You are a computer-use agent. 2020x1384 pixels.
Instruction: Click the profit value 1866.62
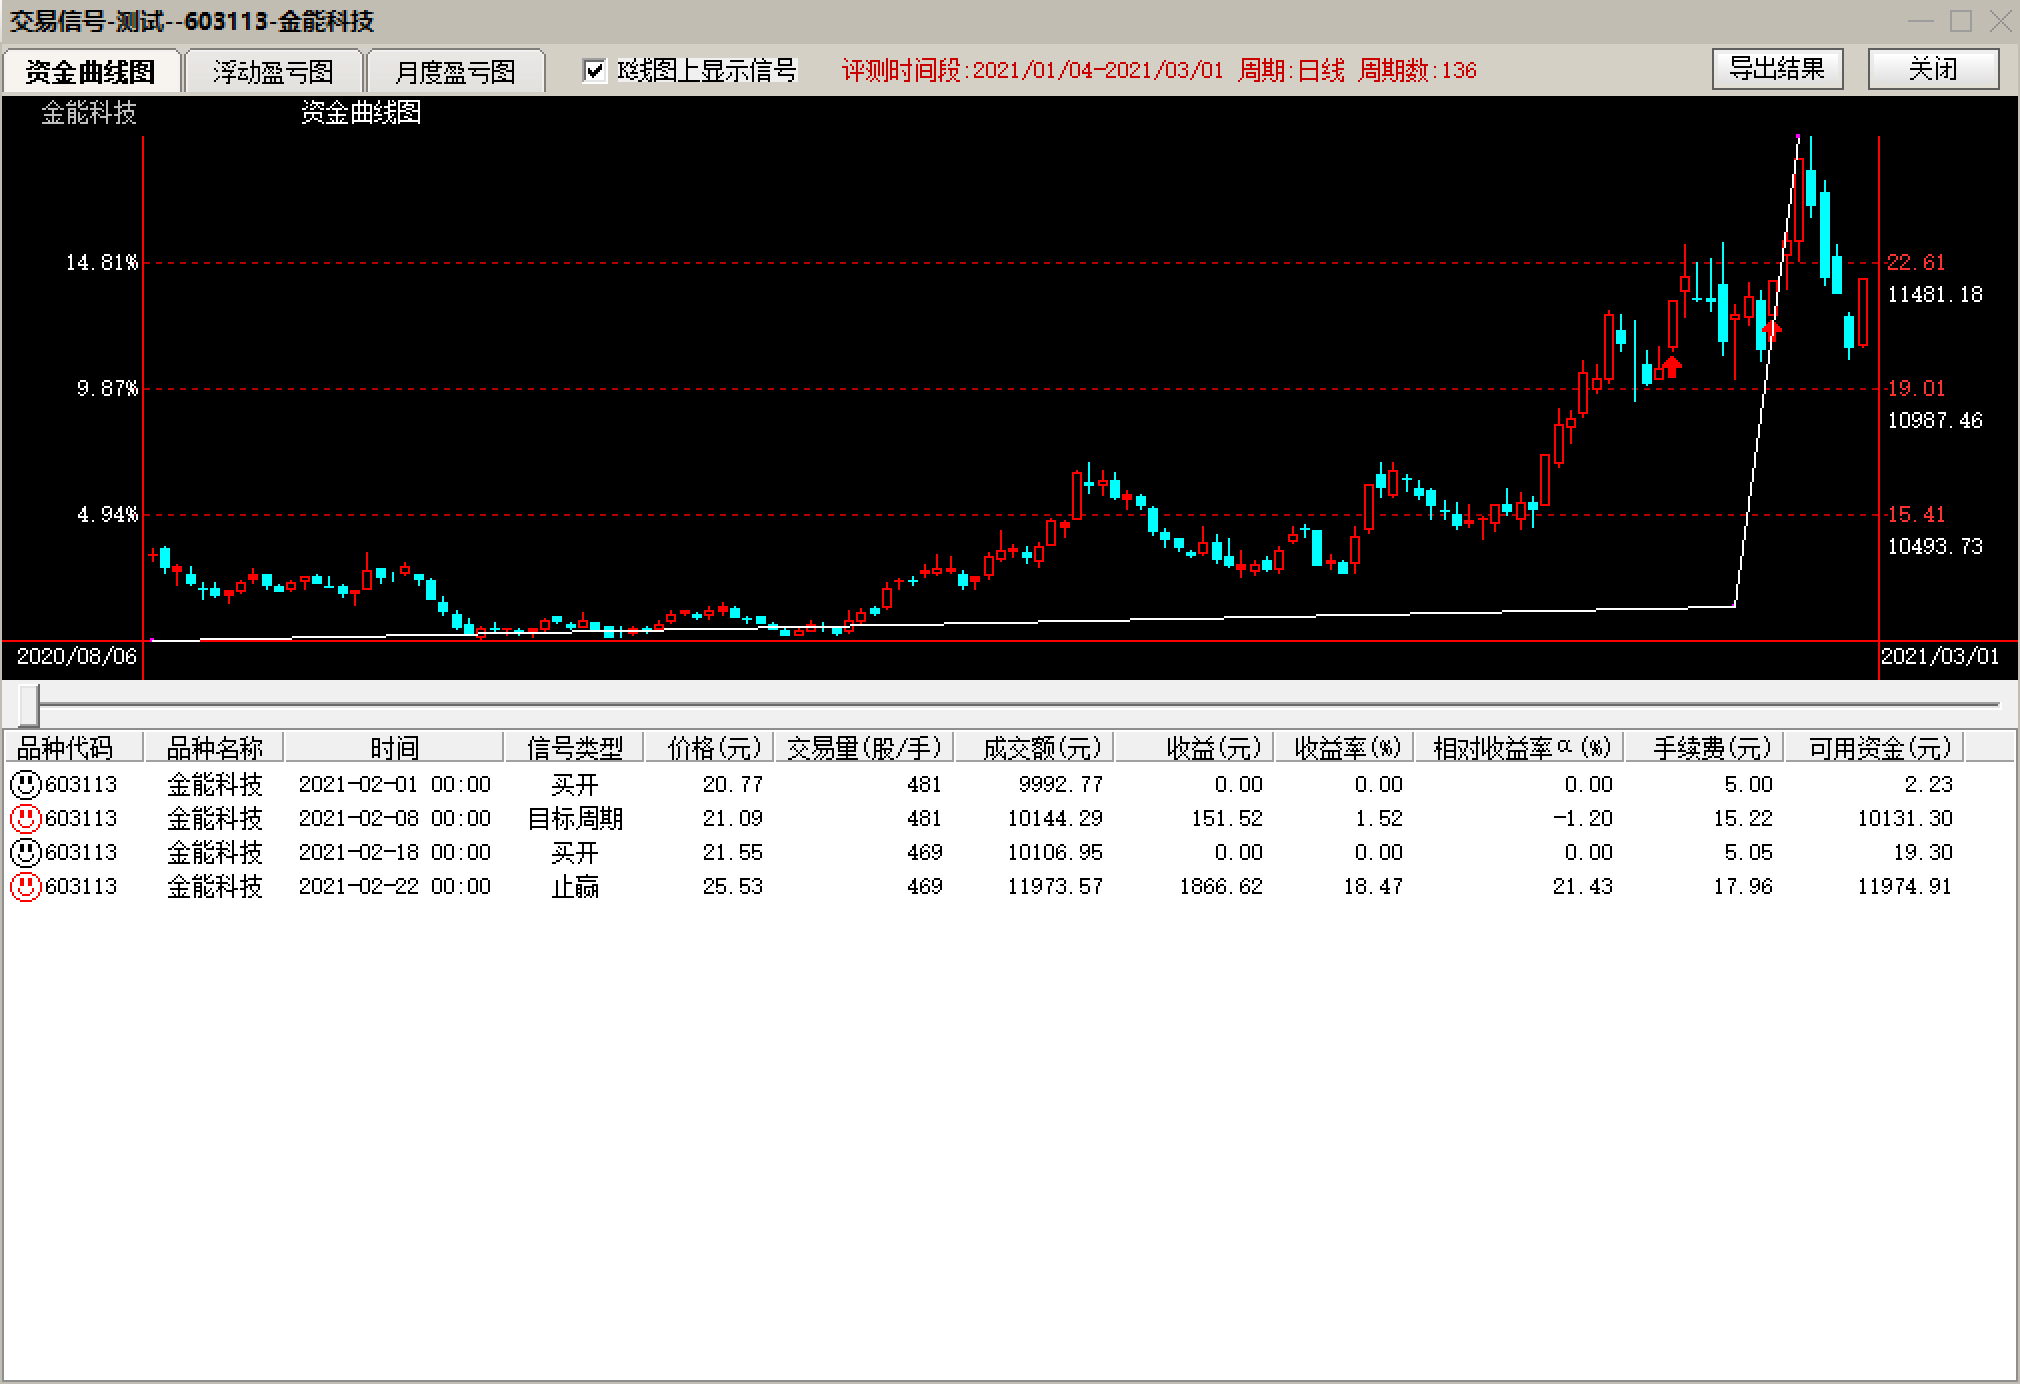[x=1221, y=886]
